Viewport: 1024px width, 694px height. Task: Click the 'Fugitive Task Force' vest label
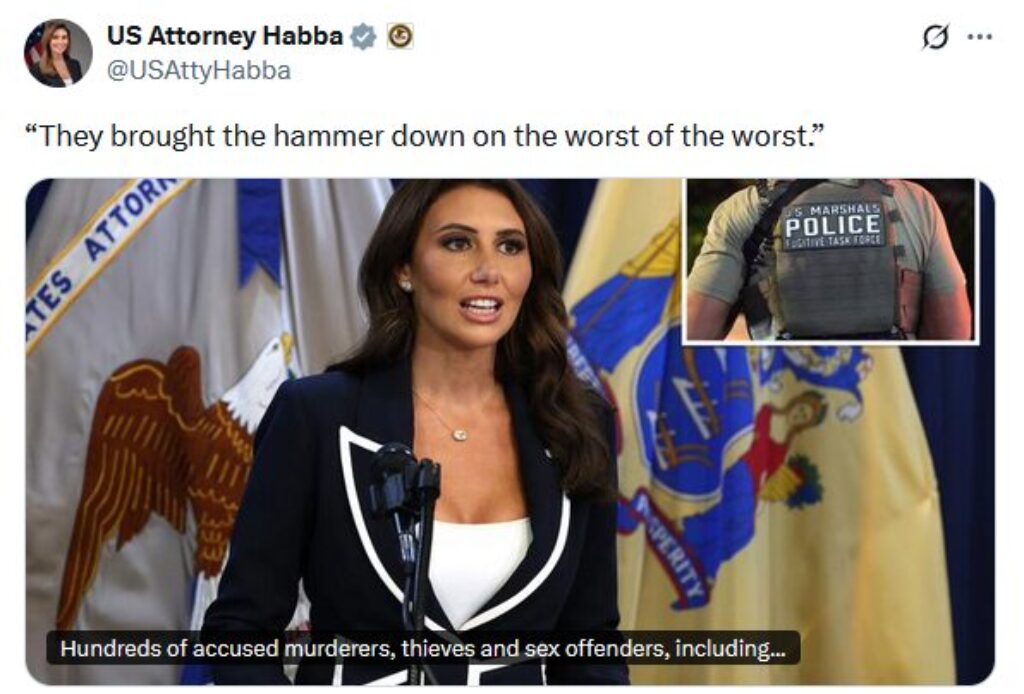(x=833, y=242)
